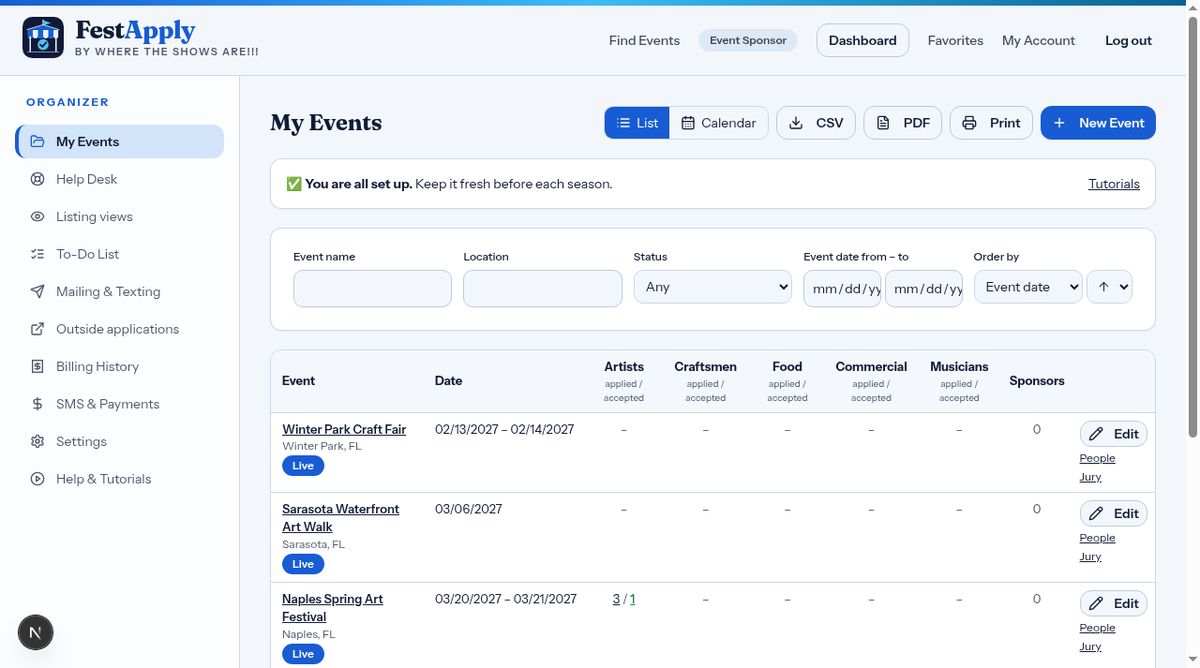Image resolution: width=1200 pixels, height=668 pixels.
Task: Click the FestApply logo icon
Action: click(43, 38)
